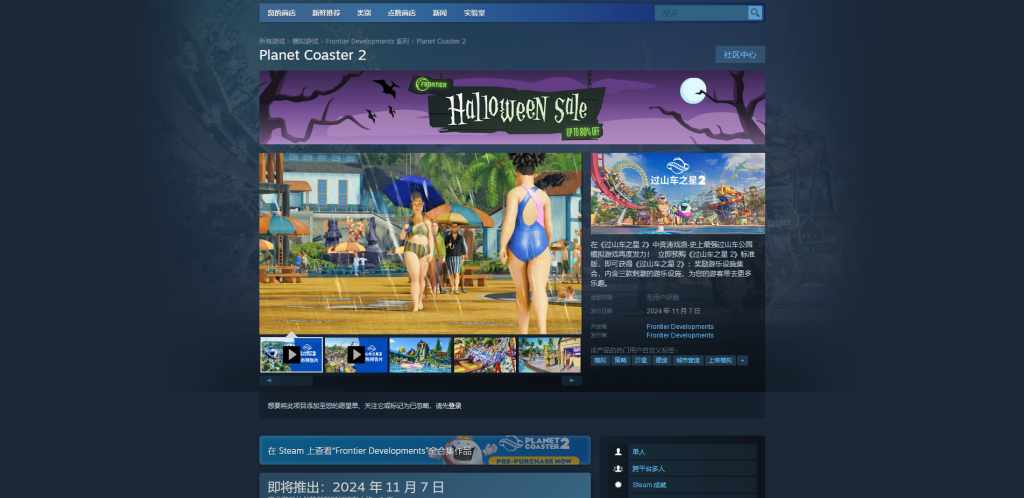Open the 类别 (Categories) menu
Screen dimensions: 1024x498
[364, 13]
